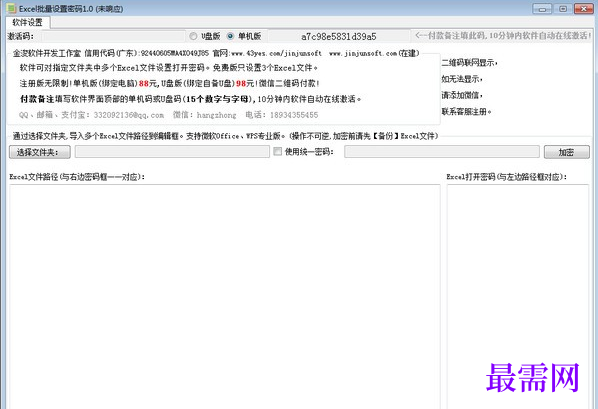Image resolution: width=598 pixels, height=409 pixels.
Task: Minimize the Excel批量设置密码 window
Action: coord(542,8)
